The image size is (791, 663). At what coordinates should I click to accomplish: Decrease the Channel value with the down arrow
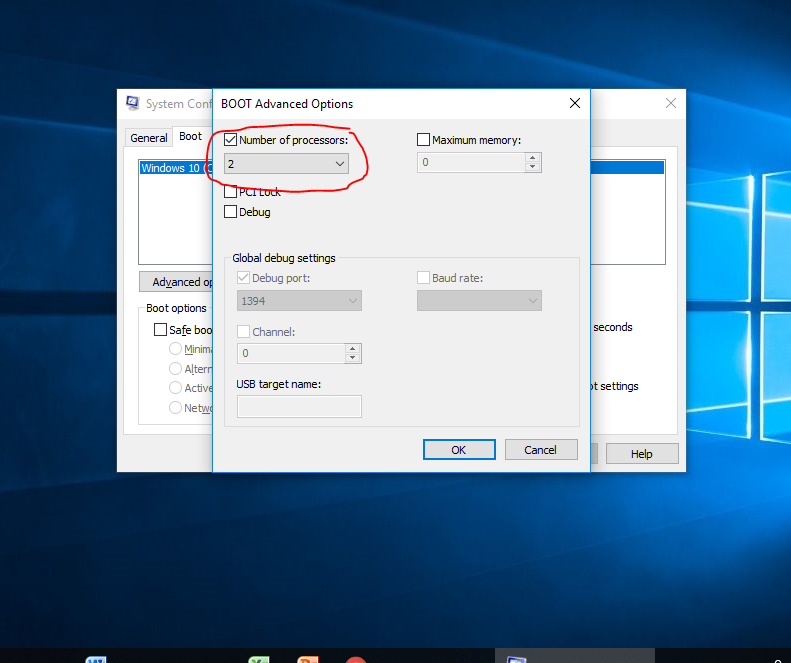click(x=353, y=358)
